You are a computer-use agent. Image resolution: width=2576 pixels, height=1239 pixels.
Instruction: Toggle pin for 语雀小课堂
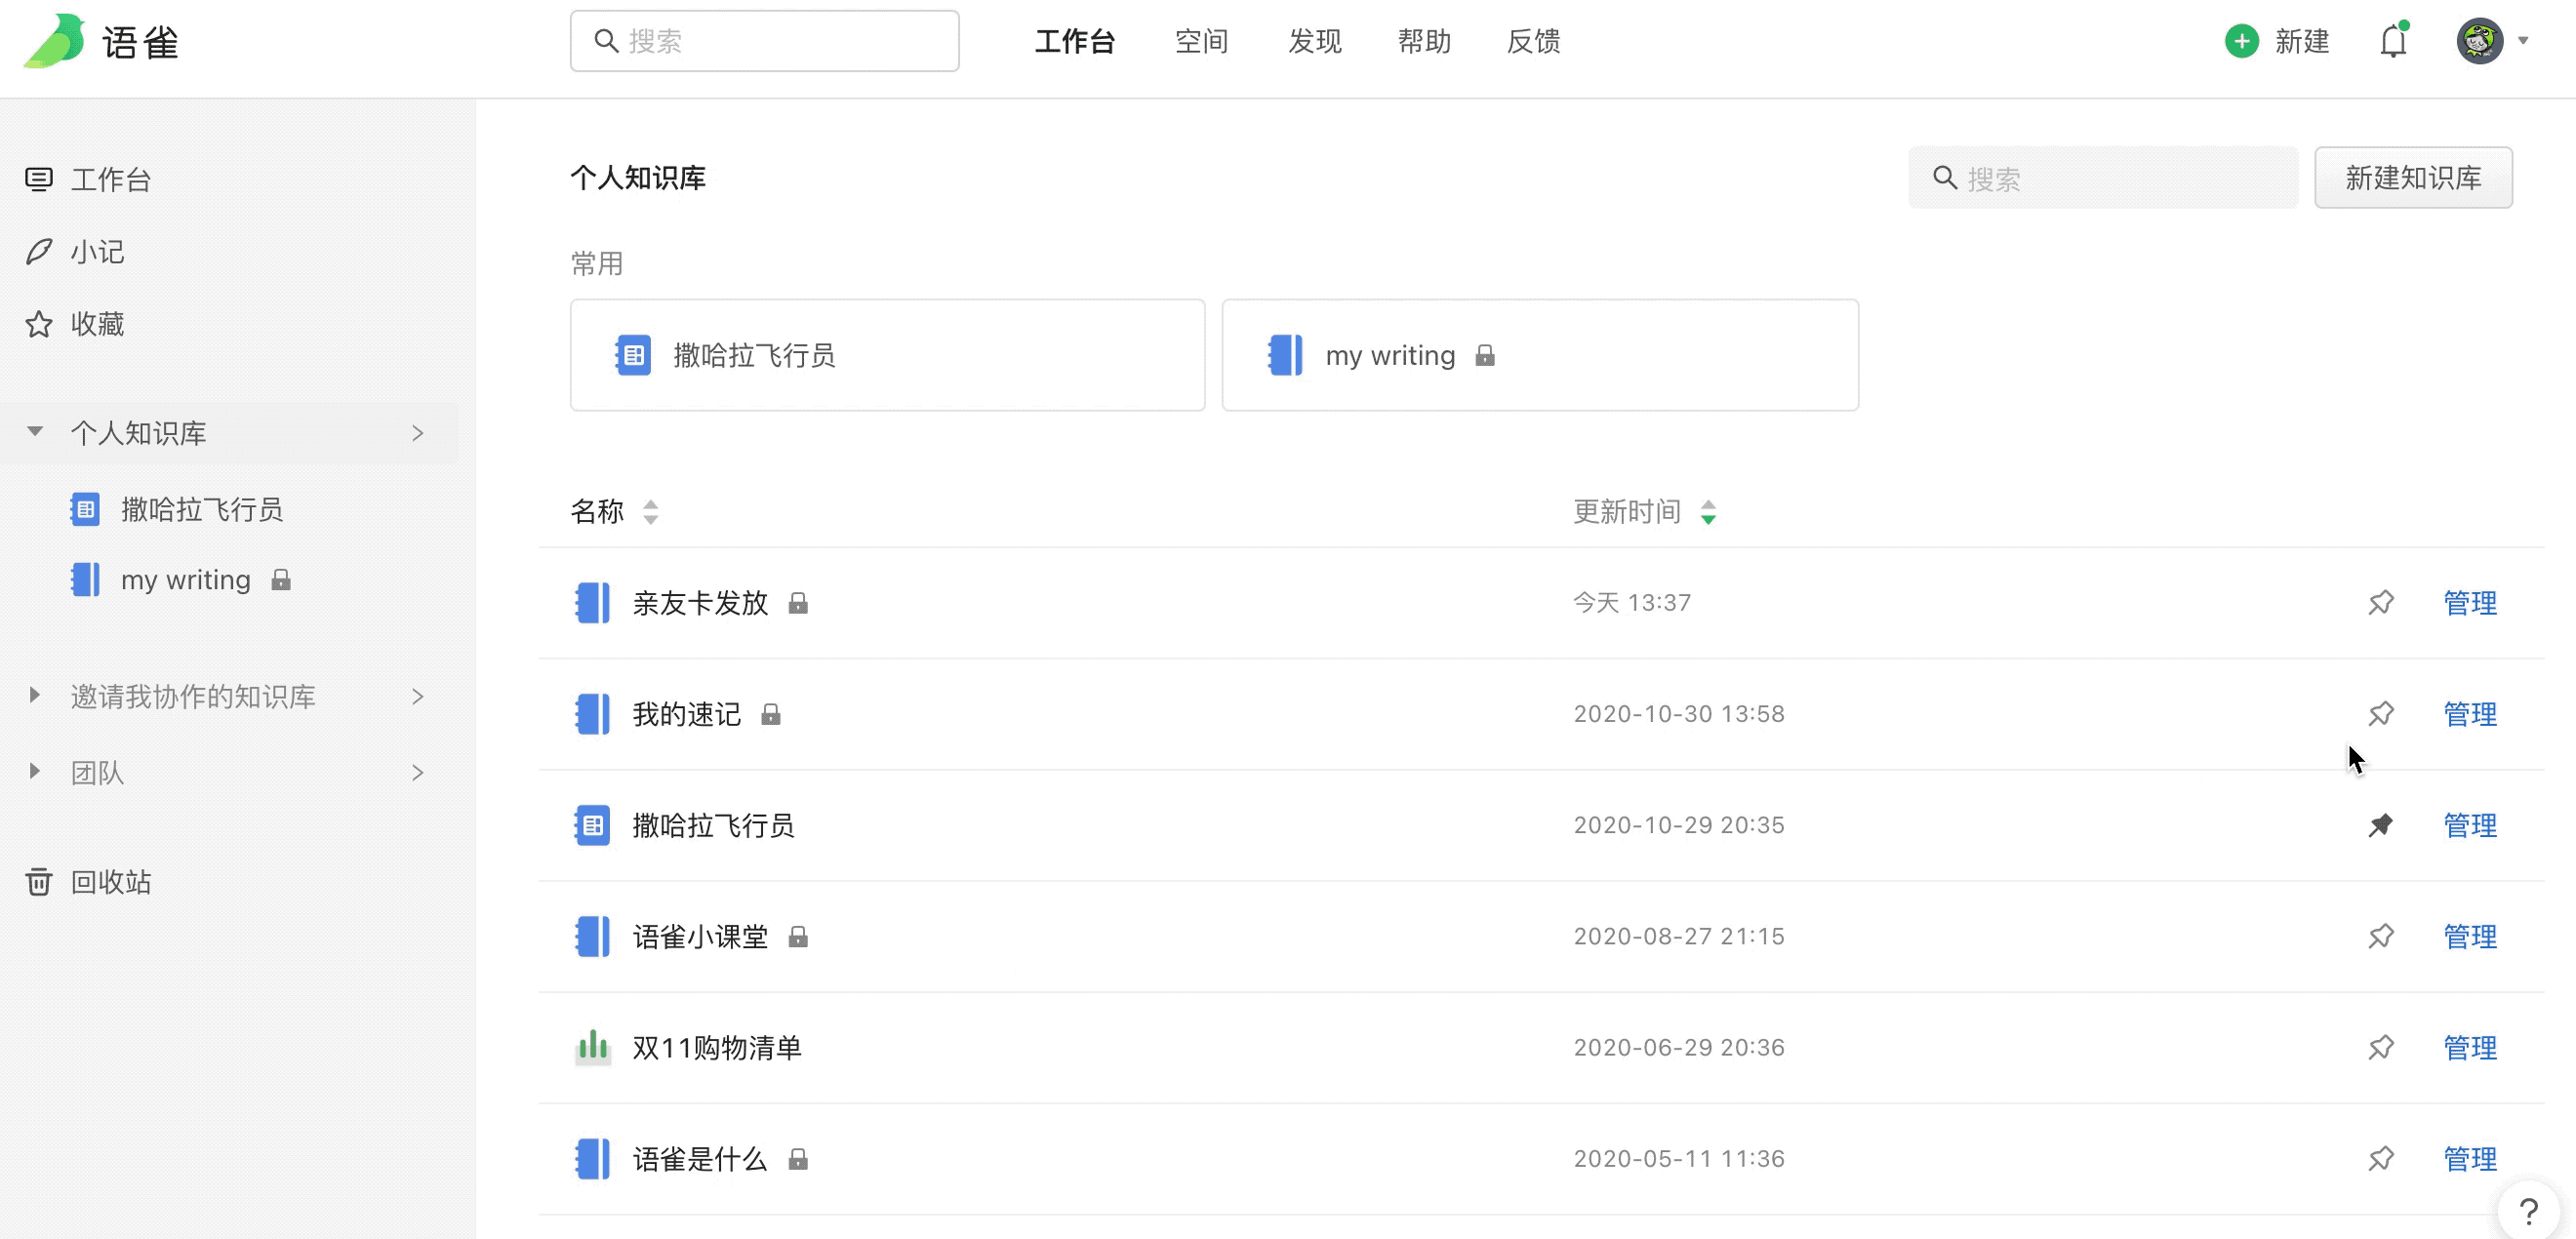tap(2381, 935)
